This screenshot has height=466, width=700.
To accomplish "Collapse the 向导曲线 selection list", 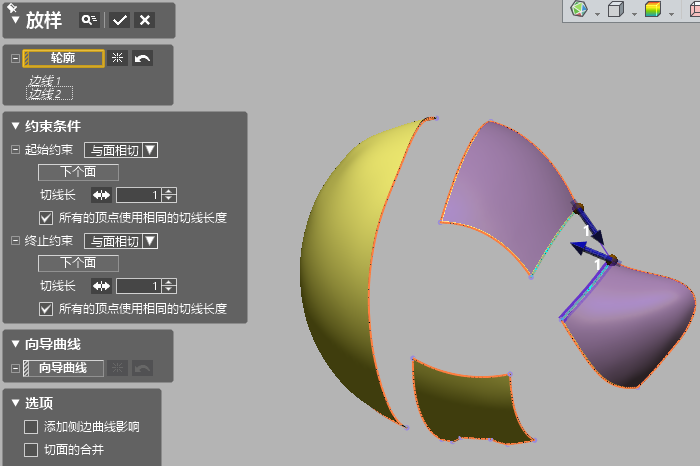I will click(x=15, y=368).
